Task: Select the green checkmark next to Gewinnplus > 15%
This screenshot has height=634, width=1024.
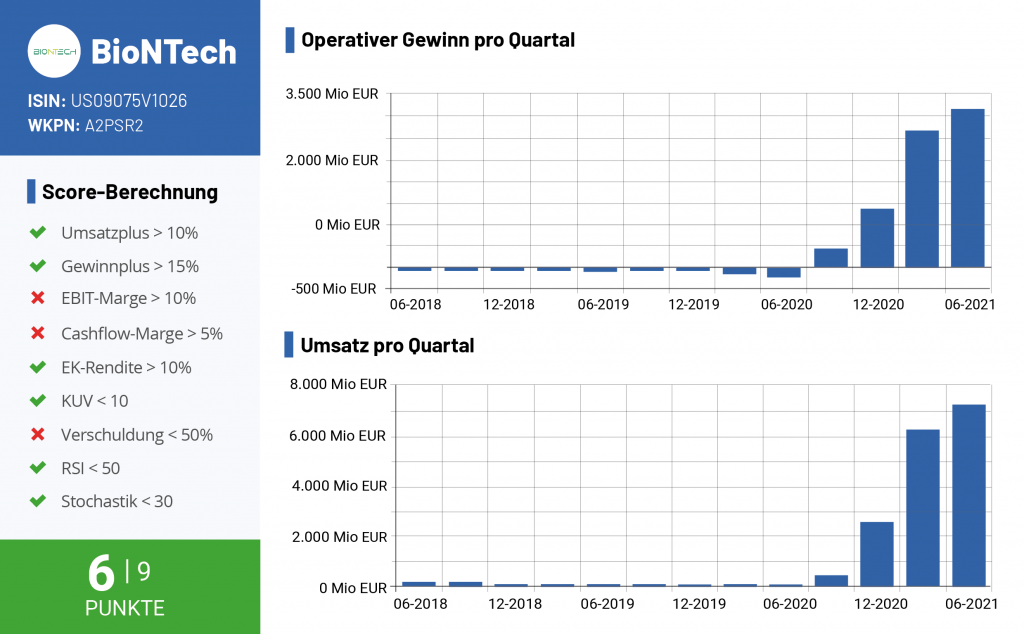Action: point(38,266)
